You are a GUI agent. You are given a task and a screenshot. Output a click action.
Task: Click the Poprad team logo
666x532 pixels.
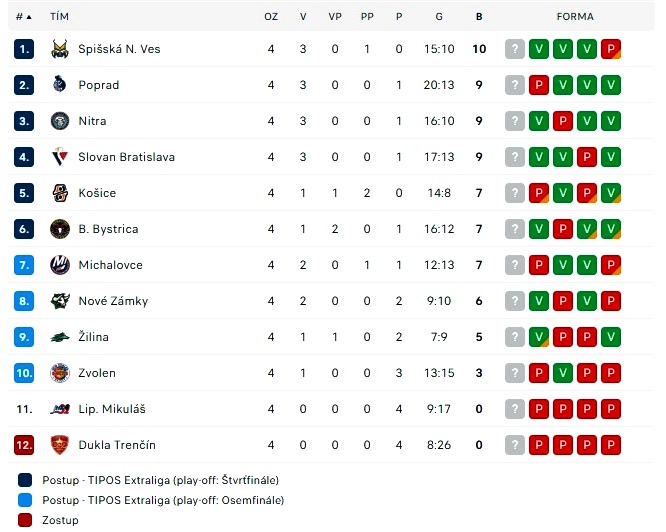tap(60, 84)
